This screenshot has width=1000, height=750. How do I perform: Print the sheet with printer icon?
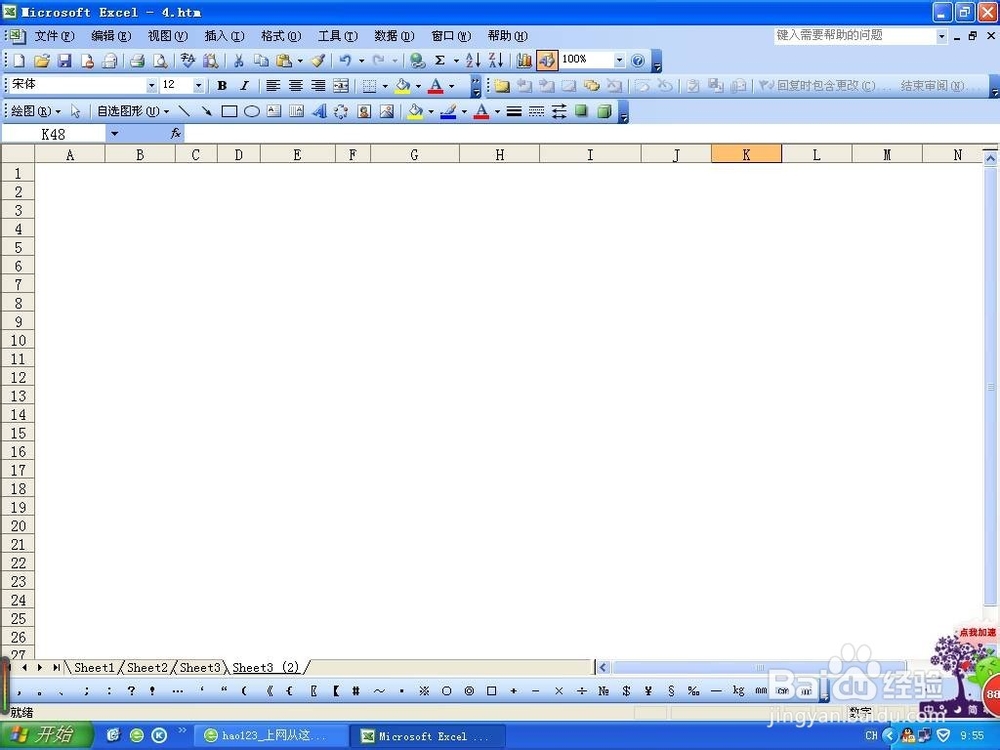(x=137, y=61)
